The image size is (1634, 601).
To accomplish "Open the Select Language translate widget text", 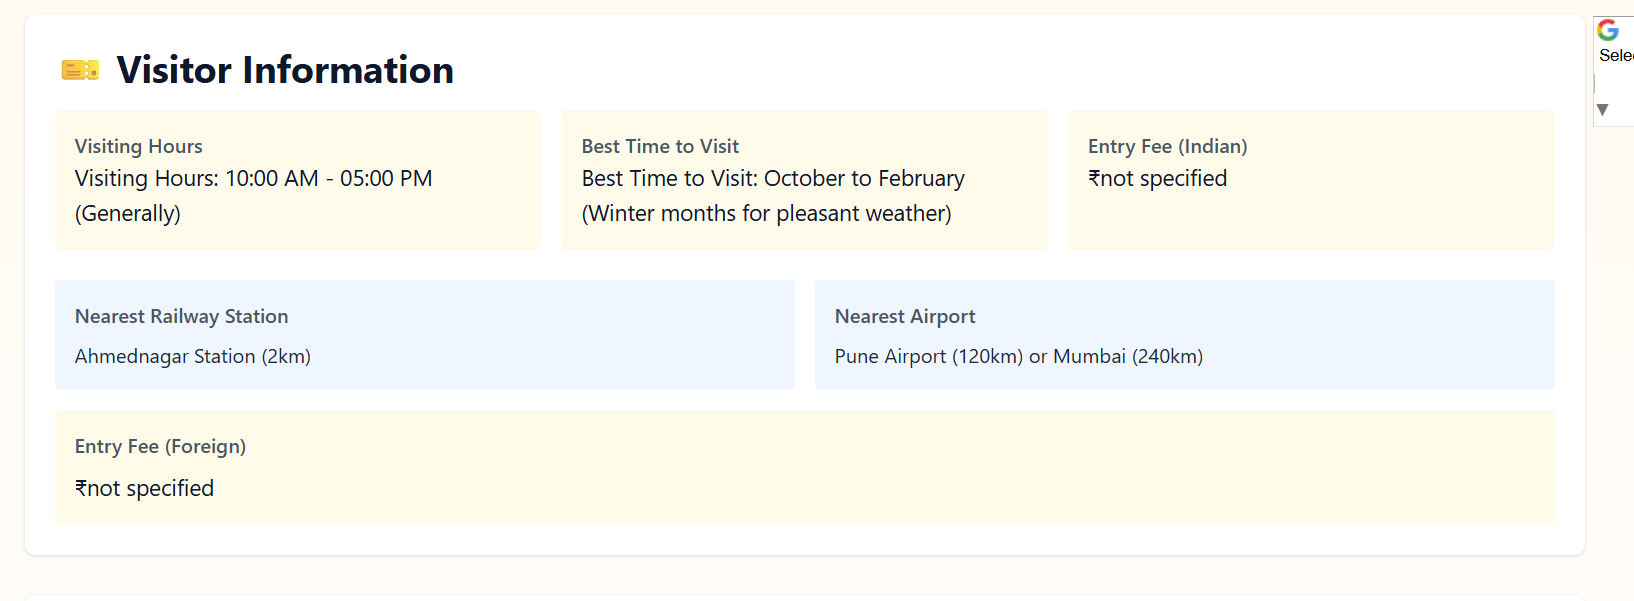I will [x=1616, y=56].
